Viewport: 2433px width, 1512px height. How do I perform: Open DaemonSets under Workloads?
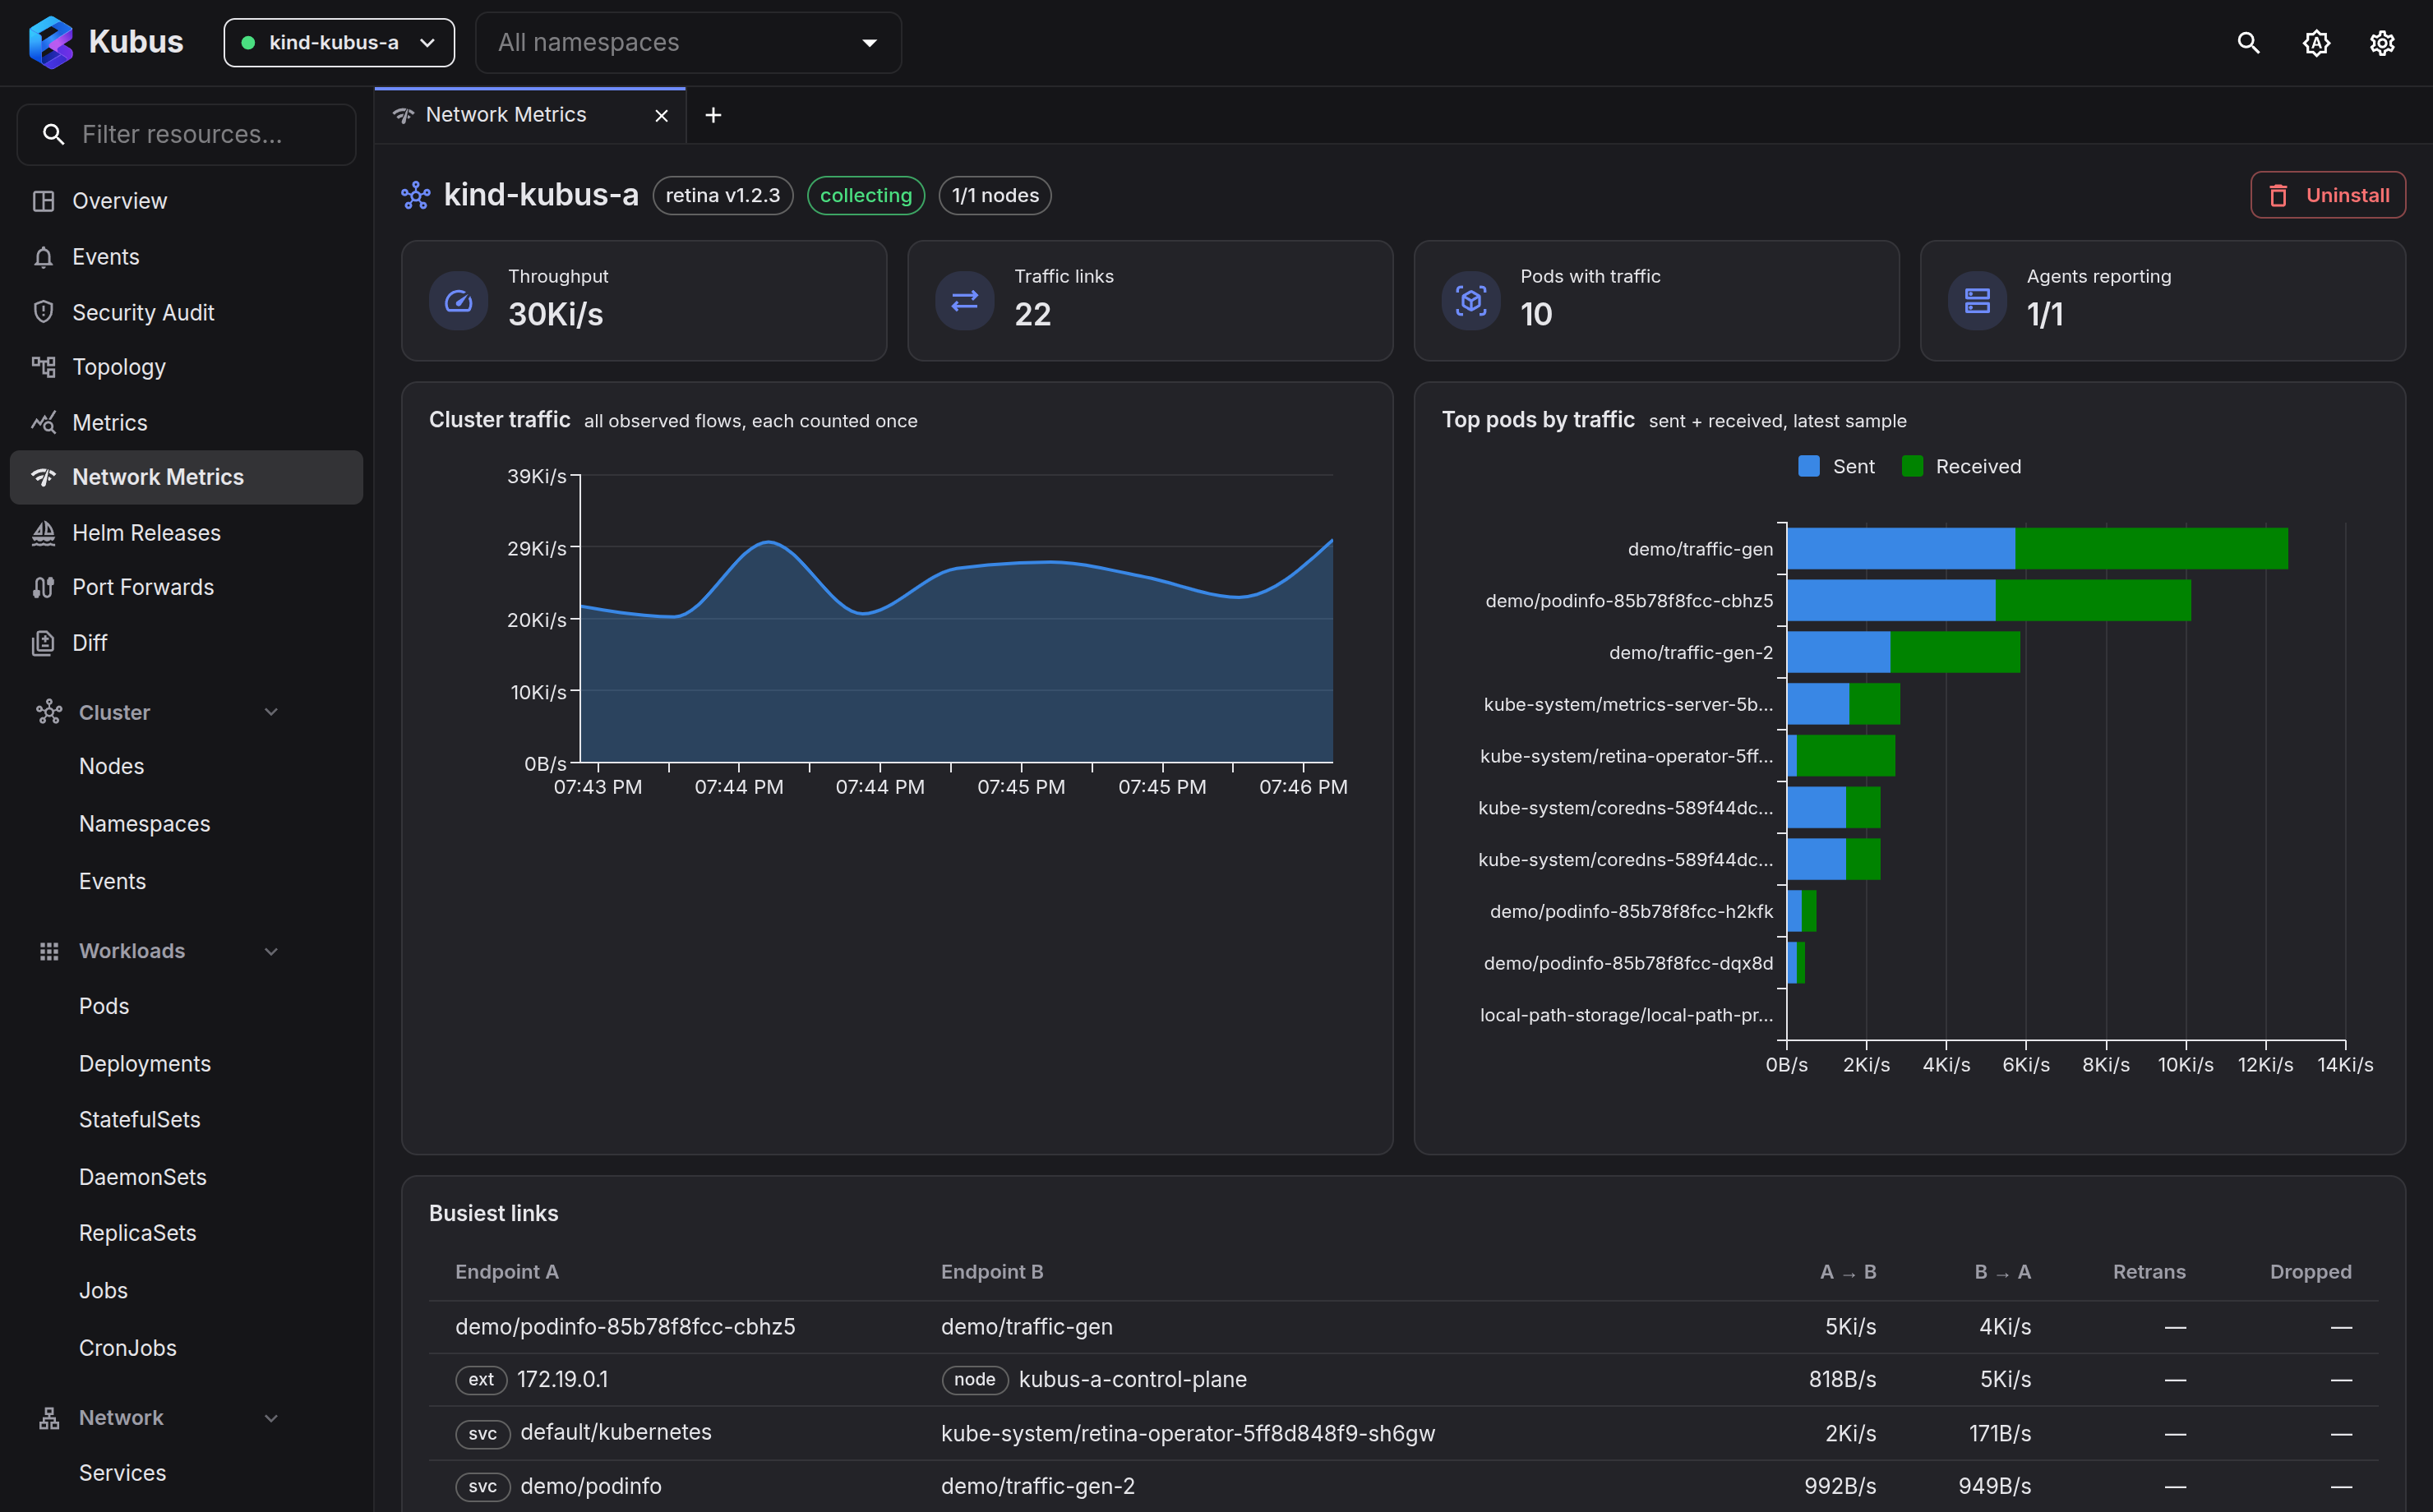click(x=142, y=1177)
